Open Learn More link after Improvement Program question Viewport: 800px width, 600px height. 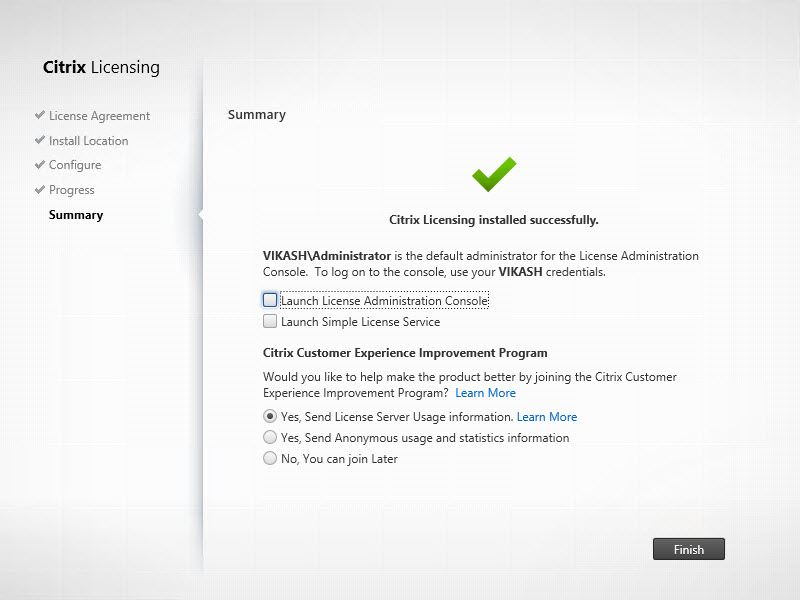(x=485, y=393)
